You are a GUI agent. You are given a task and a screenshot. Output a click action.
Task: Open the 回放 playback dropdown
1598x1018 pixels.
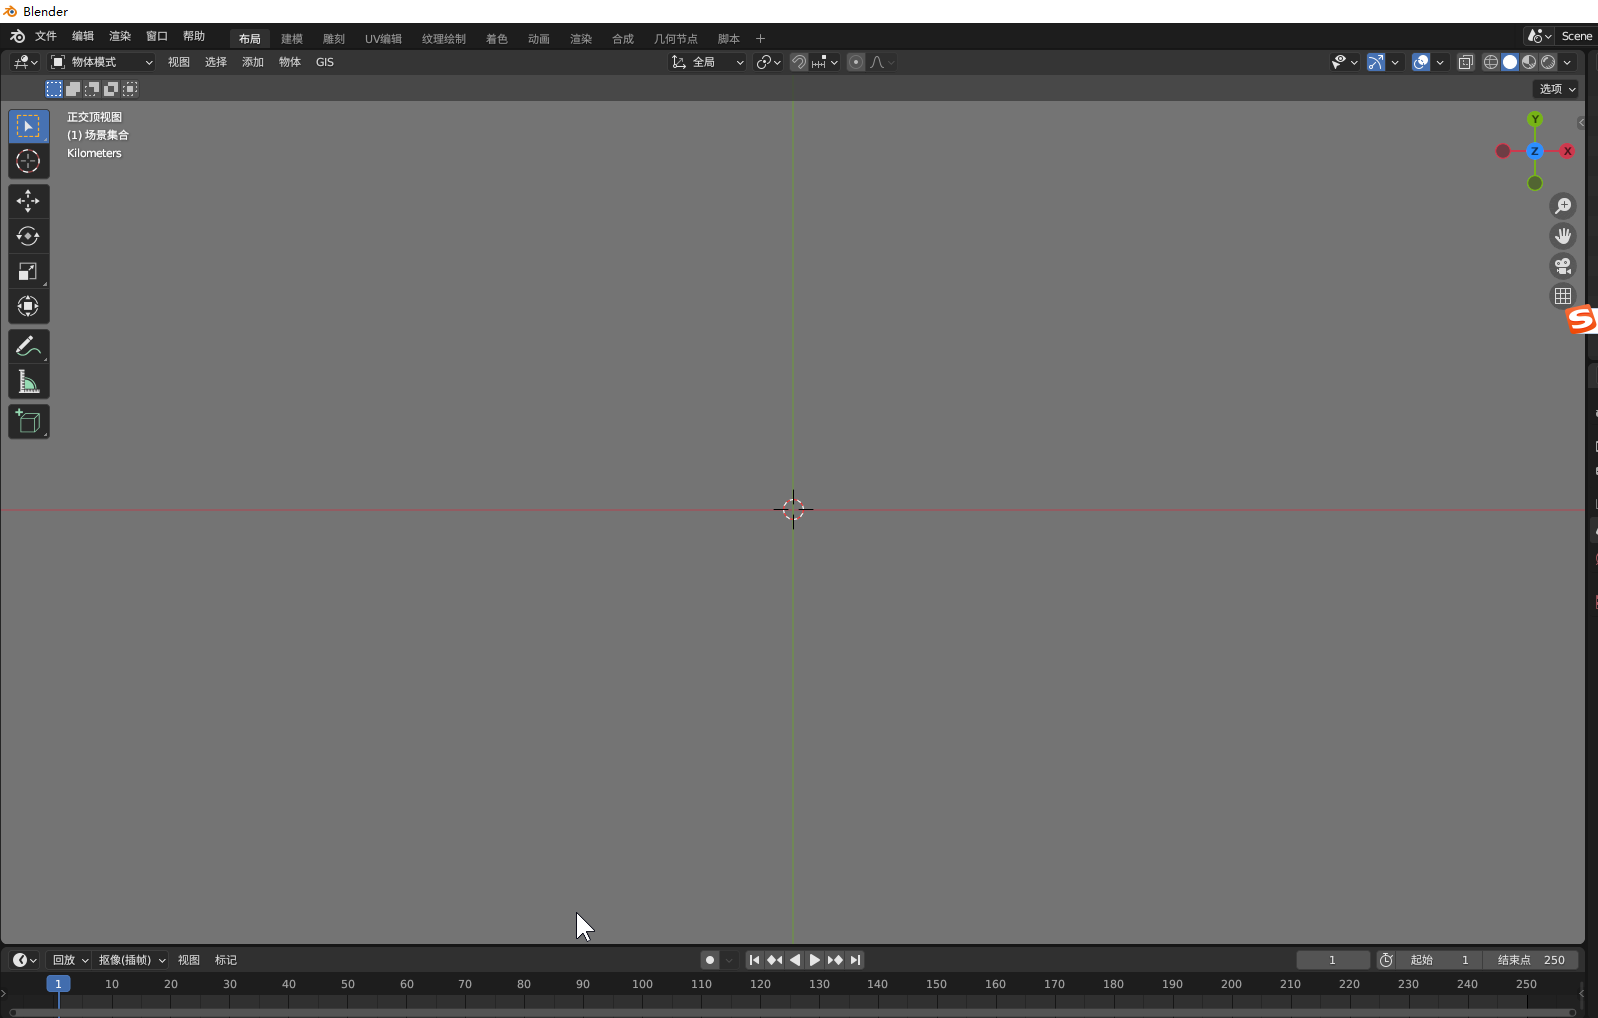coord(70,960)
